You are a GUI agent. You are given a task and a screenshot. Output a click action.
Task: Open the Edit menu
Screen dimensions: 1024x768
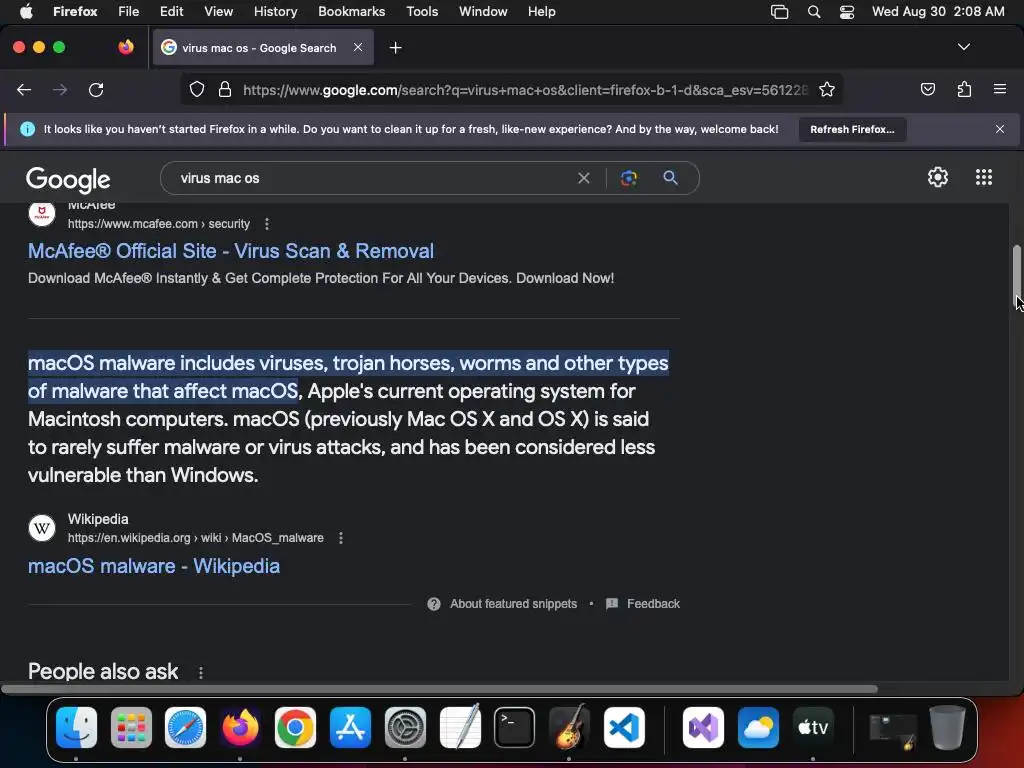171,12
